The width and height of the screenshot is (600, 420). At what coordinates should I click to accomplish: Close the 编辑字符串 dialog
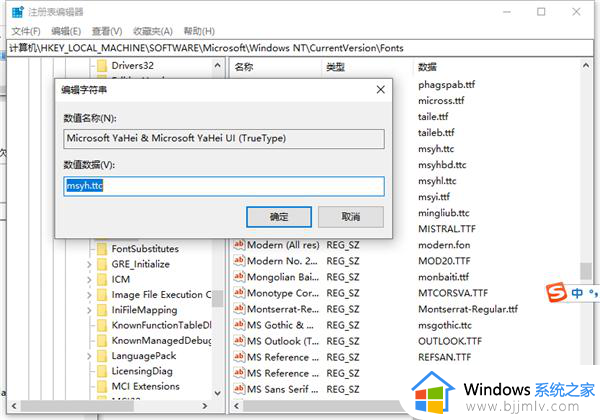tap(380, 90)
